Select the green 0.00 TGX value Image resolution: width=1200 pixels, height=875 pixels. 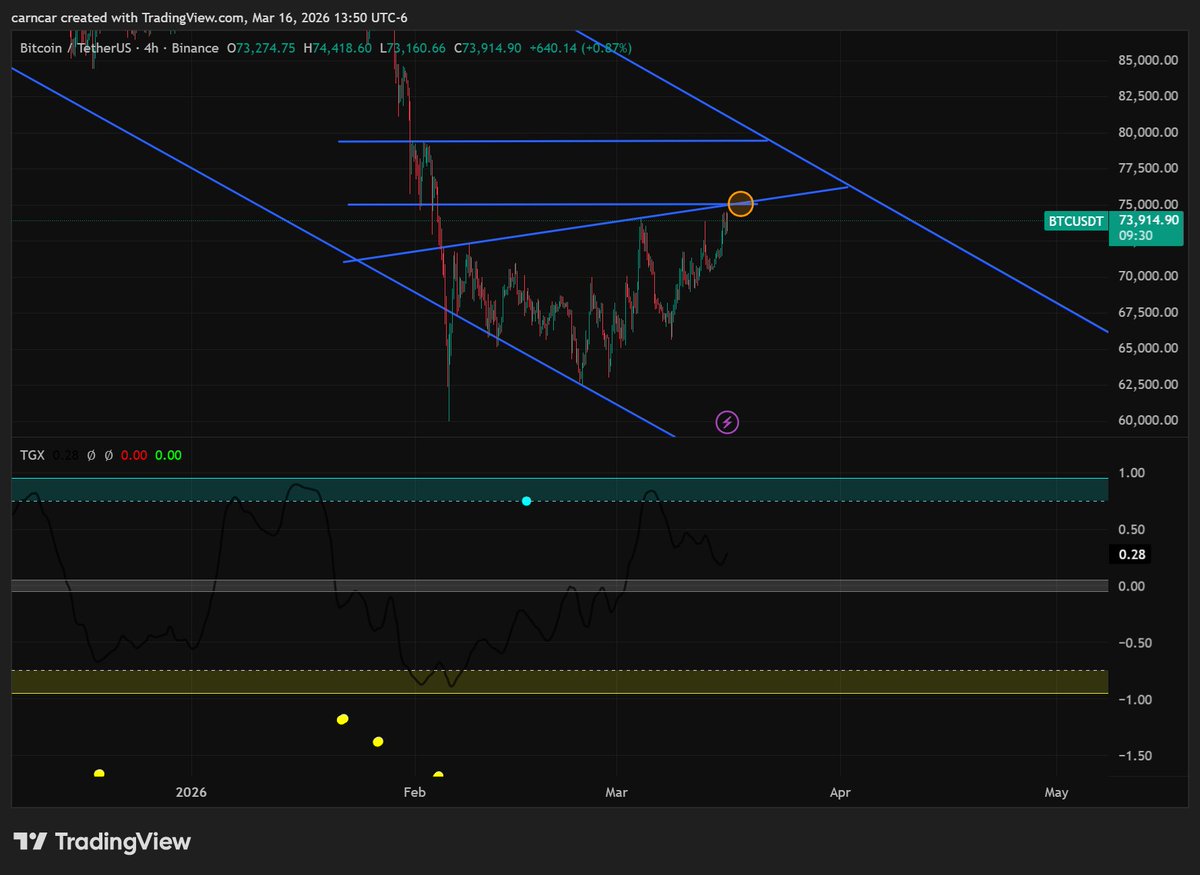coord(168,455)
